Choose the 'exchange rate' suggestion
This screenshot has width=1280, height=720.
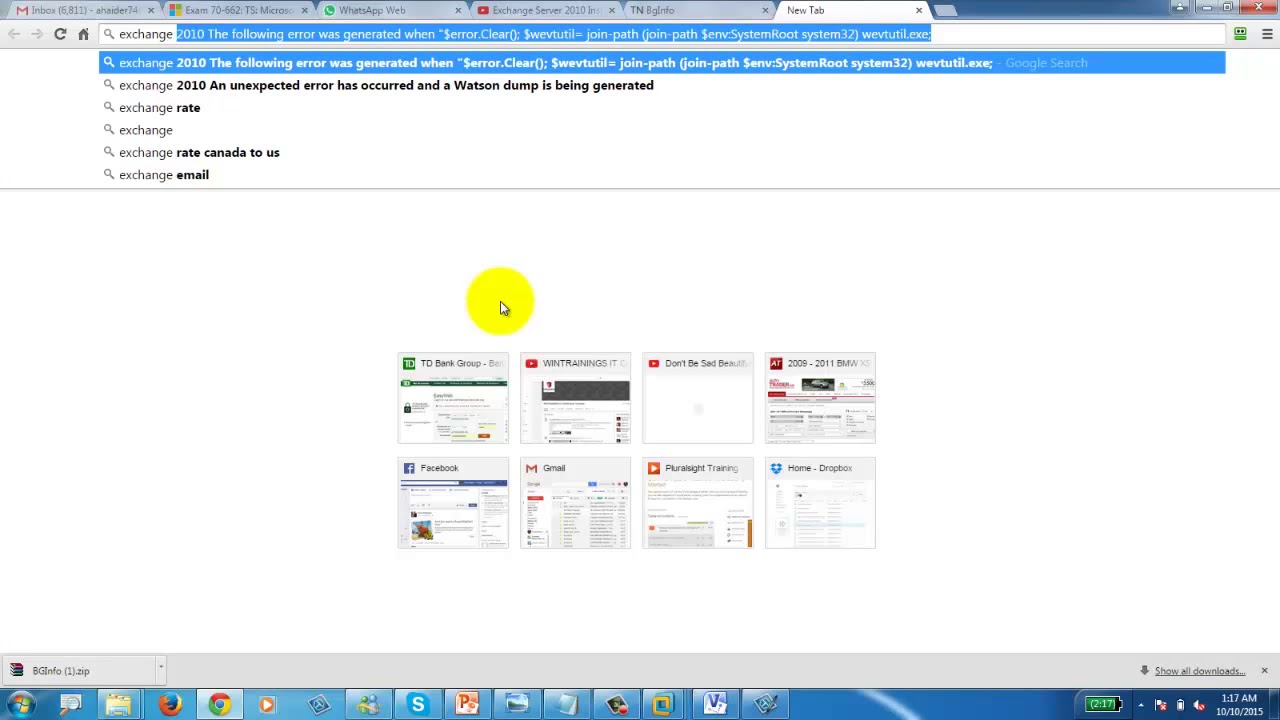click(x=662, y=107)
